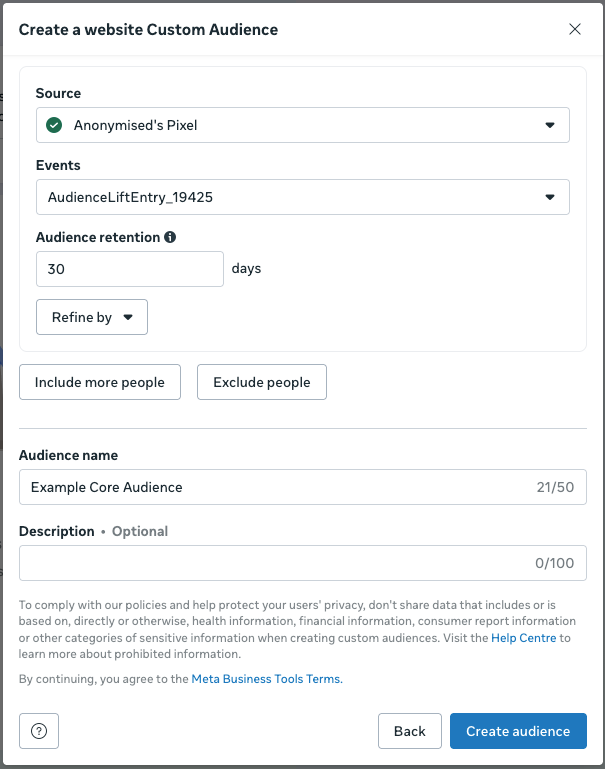The image size is (605, 769).
Task: Click the 0/100 description character counter
Action: coord(554,563)
